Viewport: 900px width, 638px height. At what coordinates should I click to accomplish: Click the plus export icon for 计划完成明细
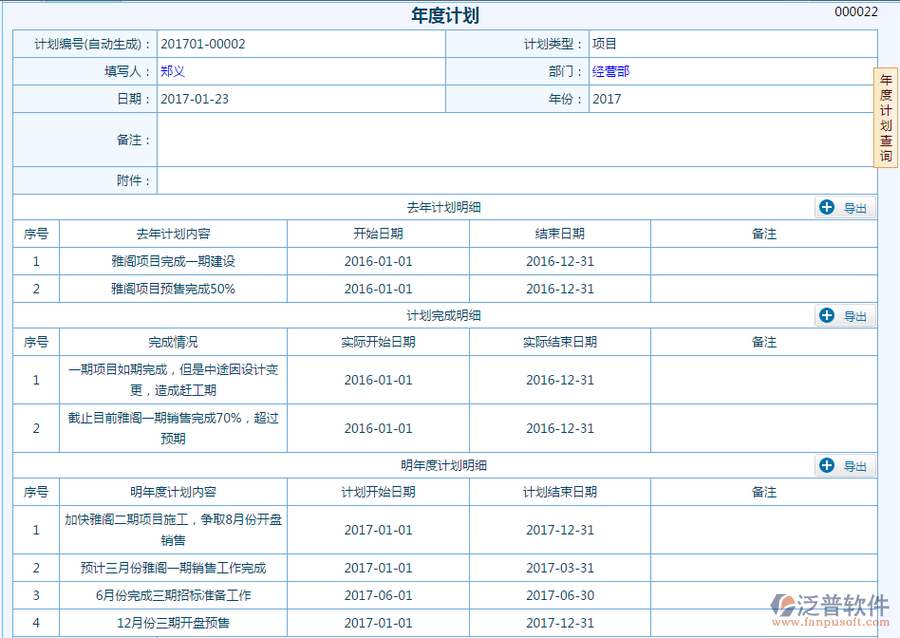[x=827, y=316]
